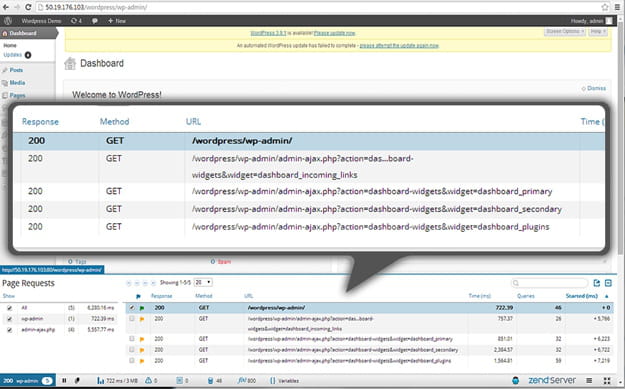The height and width of the screenshot is (389, 625).
Task: Open the 200 wp-admin request badge
Action: point(27,381)
